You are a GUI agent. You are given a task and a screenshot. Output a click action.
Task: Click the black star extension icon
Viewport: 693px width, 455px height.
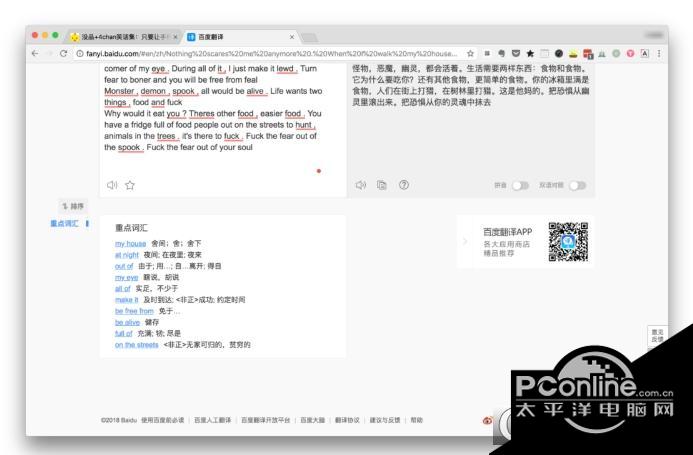pos(530,54)
